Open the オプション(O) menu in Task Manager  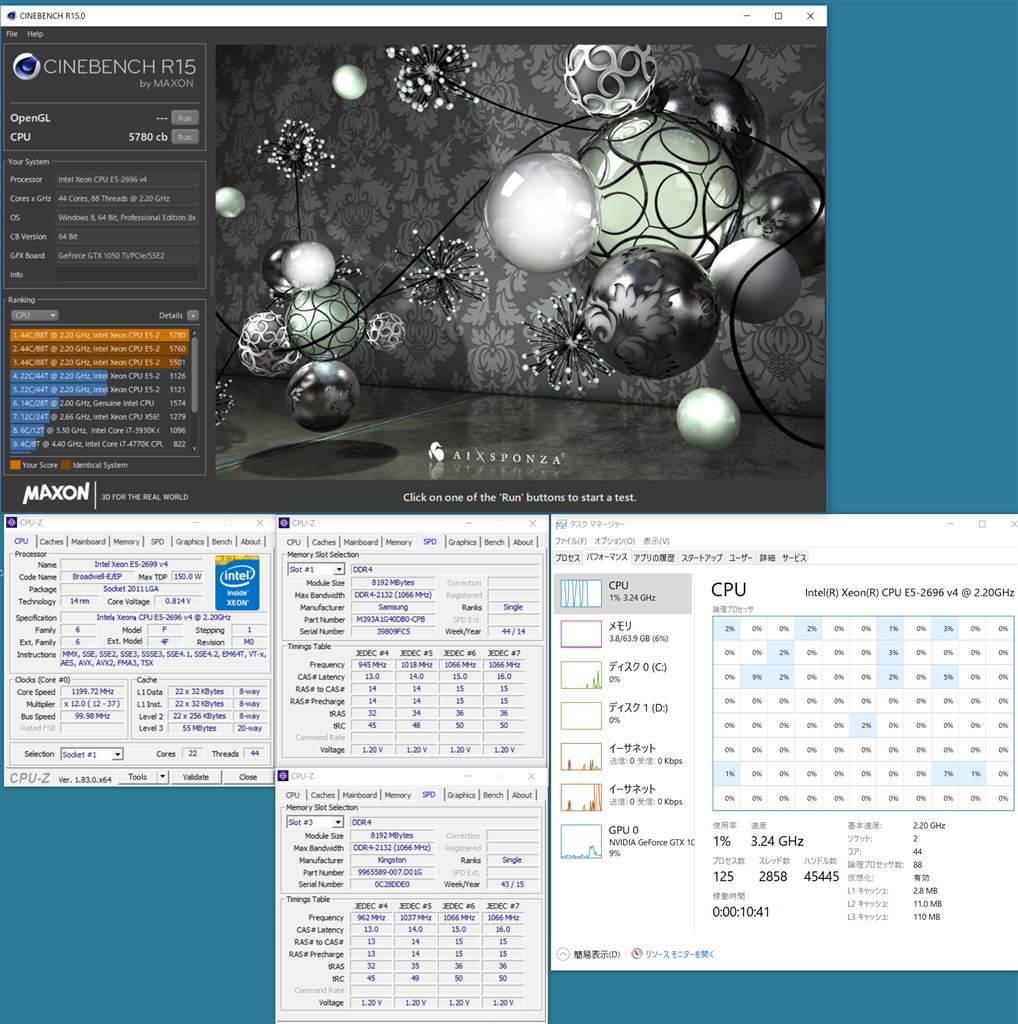(x=614, y=541)
